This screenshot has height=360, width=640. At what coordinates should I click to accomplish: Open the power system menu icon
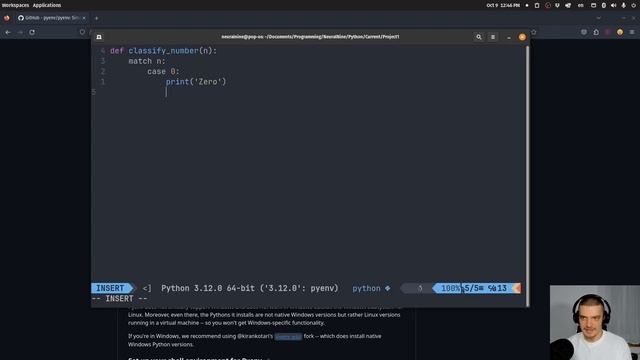coord(634,5)
